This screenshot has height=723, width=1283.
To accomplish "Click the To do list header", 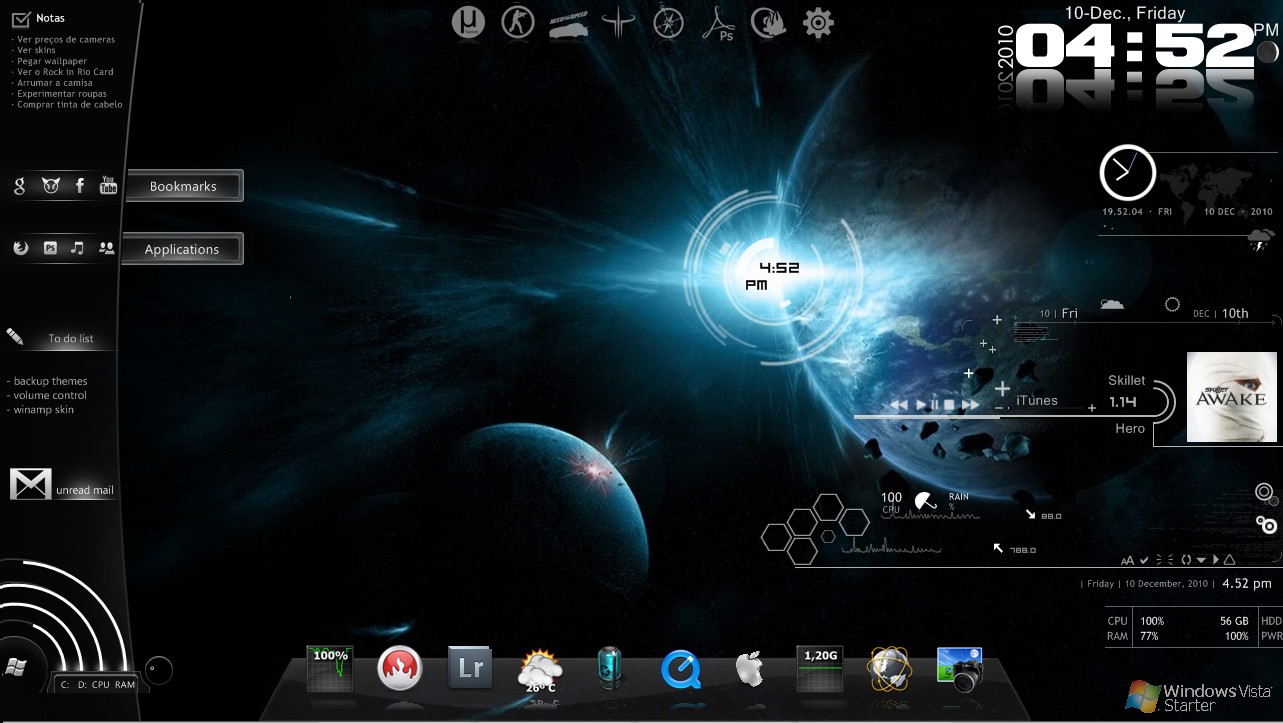I will click(x=70, y=338).
